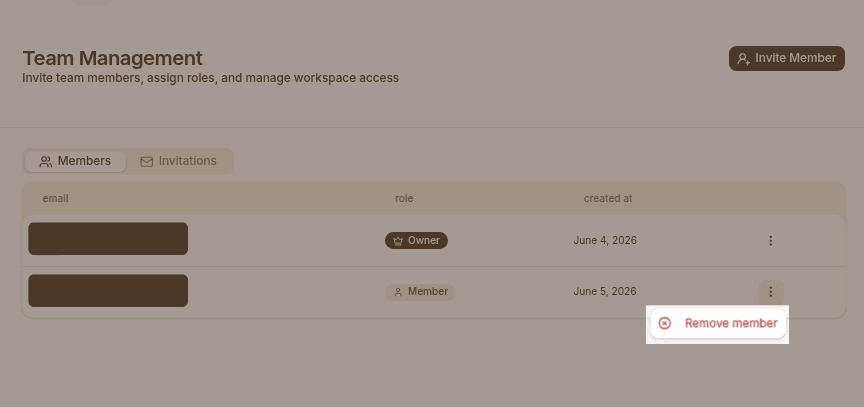
Task: Open the Owner row three-dot menu
Action: [x=770, y=241]
